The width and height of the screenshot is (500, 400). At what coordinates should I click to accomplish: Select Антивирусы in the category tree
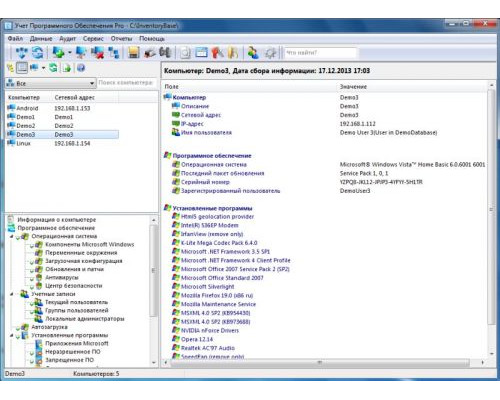pos(62,277)
